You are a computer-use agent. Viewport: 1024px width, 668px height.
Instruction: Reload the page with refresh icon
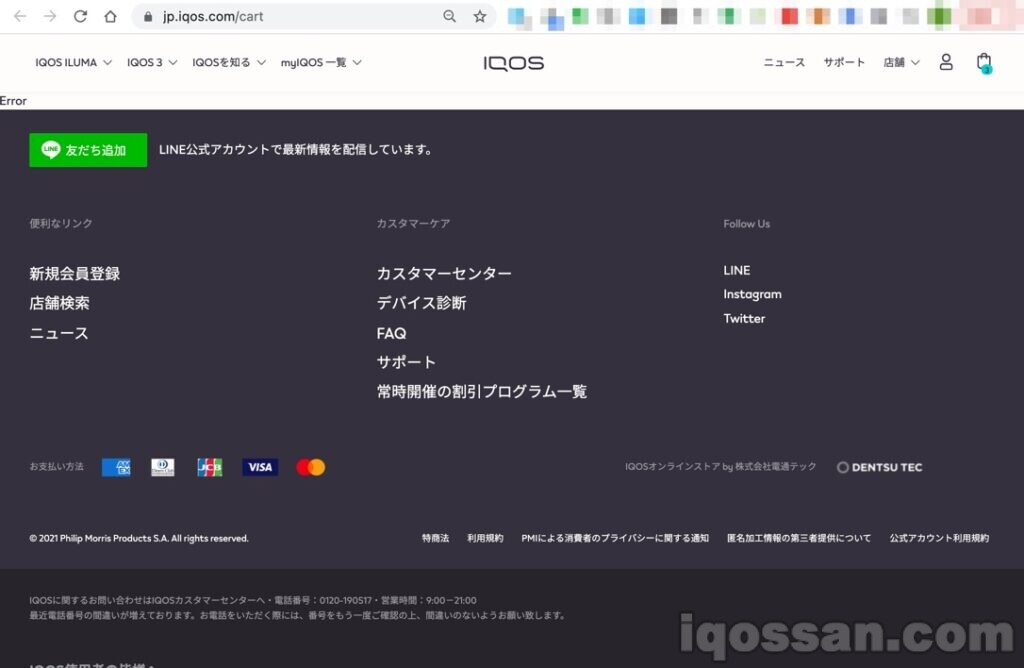pyautogui.click(x=80, y=16)
